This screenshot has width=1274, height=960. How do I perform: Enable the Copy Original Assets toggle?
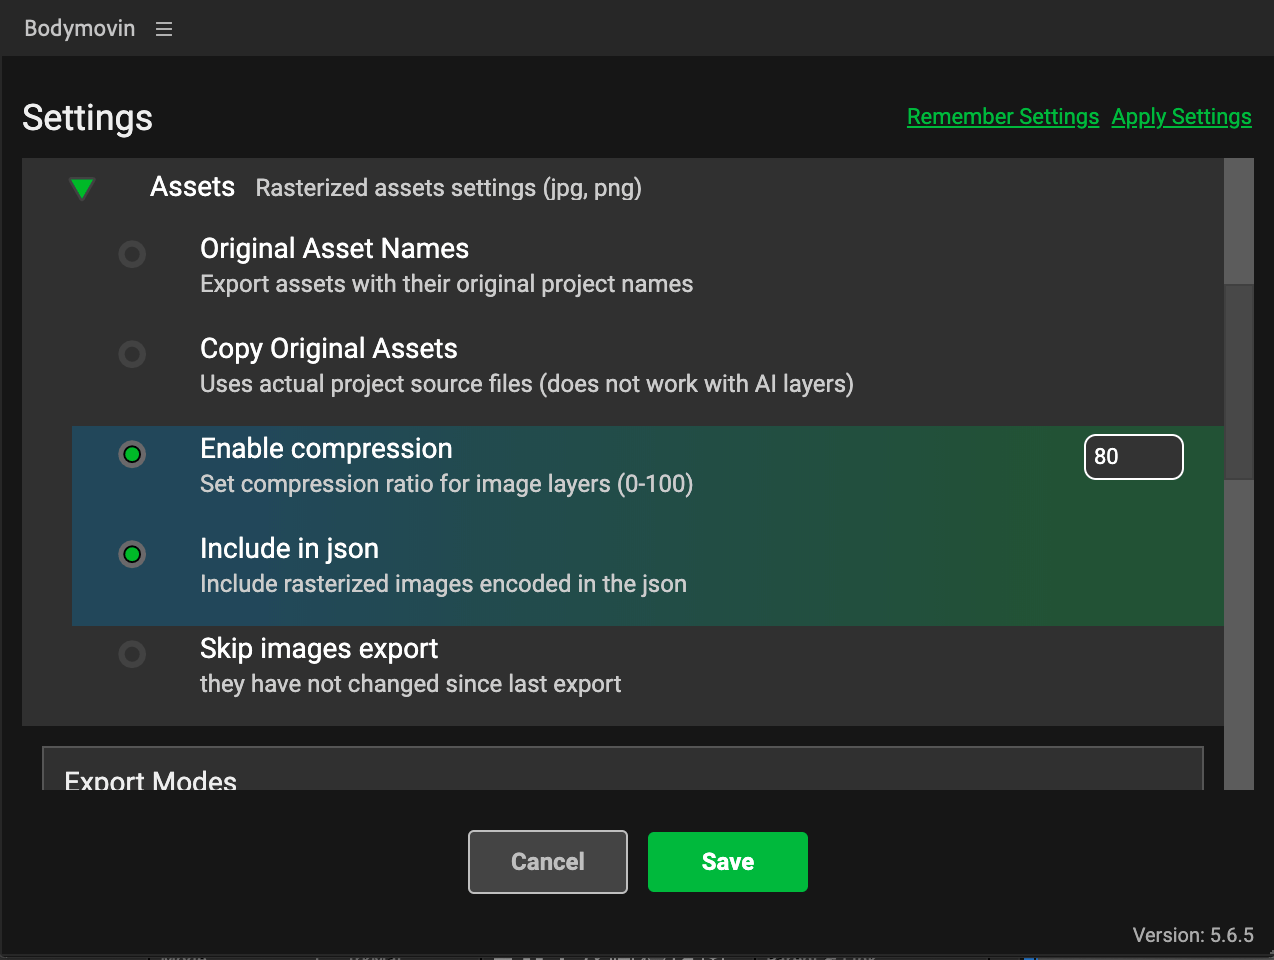tap(132, 354)
